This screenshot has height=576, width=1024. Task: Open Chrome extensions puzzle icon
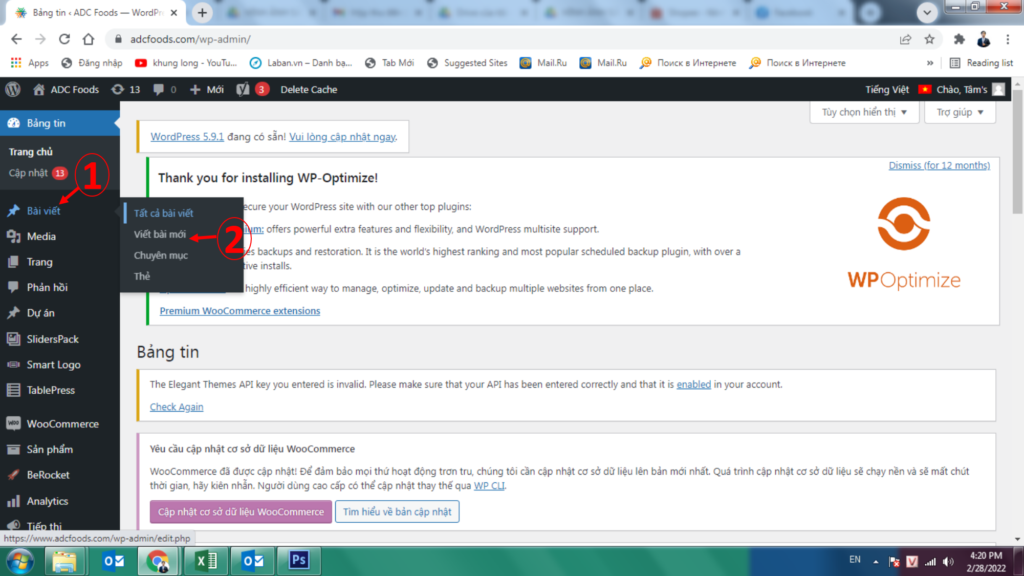(x=959, y=39)
